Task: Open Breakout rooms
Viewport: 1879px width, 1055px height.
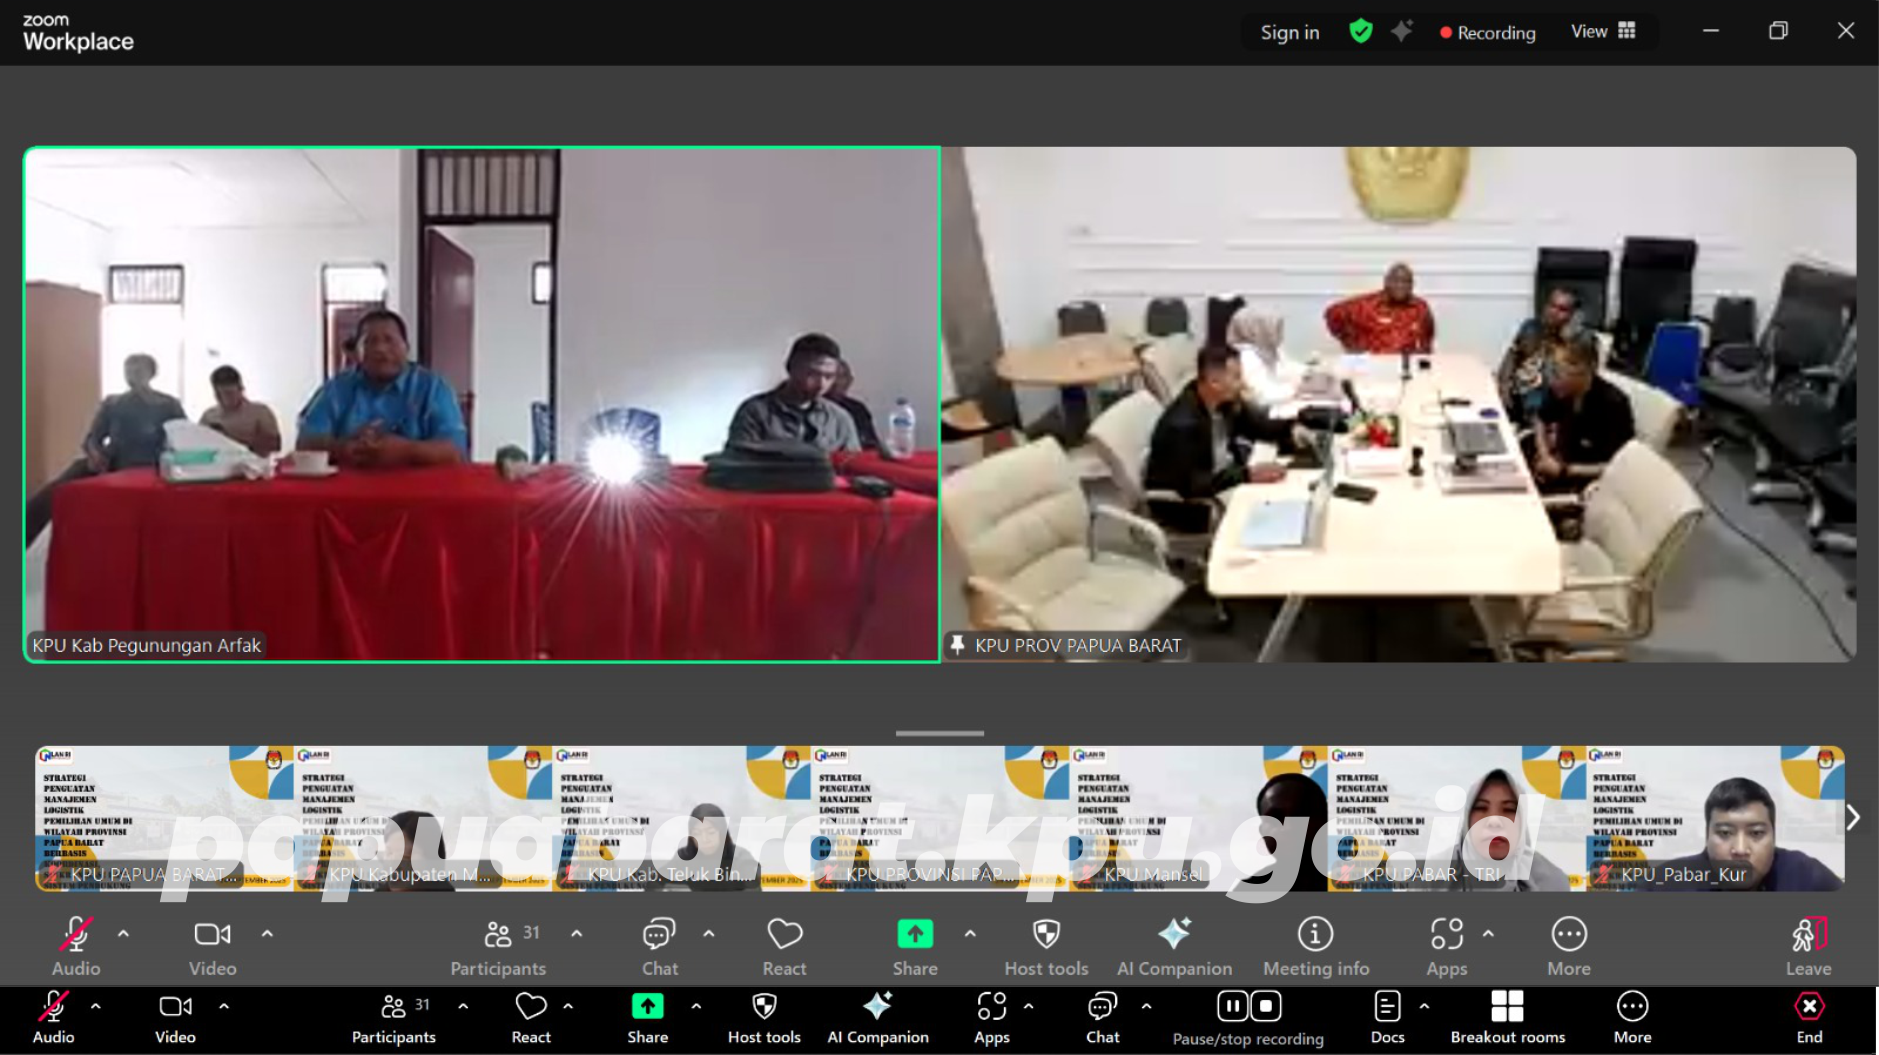Action: click(1507, 1007)
